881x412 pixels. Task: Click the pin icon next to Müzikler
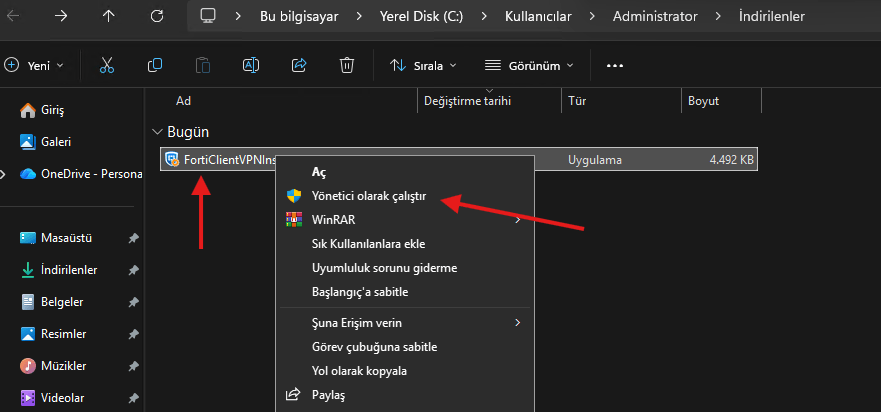point(133,366)
